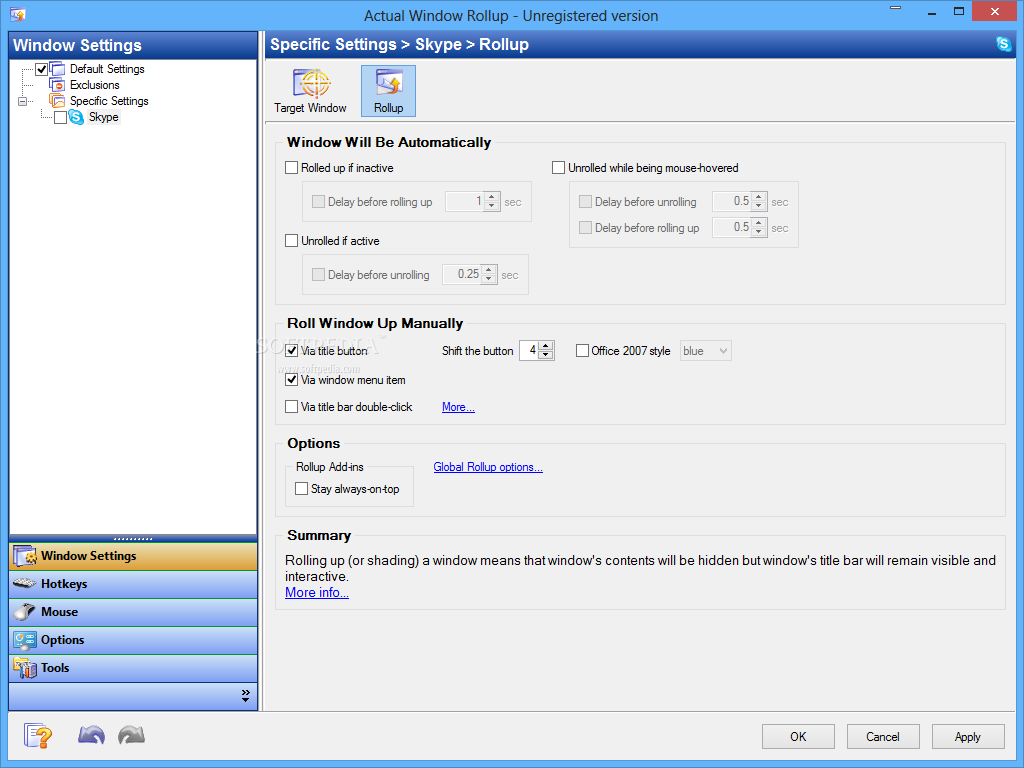The image size is (1024, 768).
Task: Click the Options panel icon
Action: 25,640
